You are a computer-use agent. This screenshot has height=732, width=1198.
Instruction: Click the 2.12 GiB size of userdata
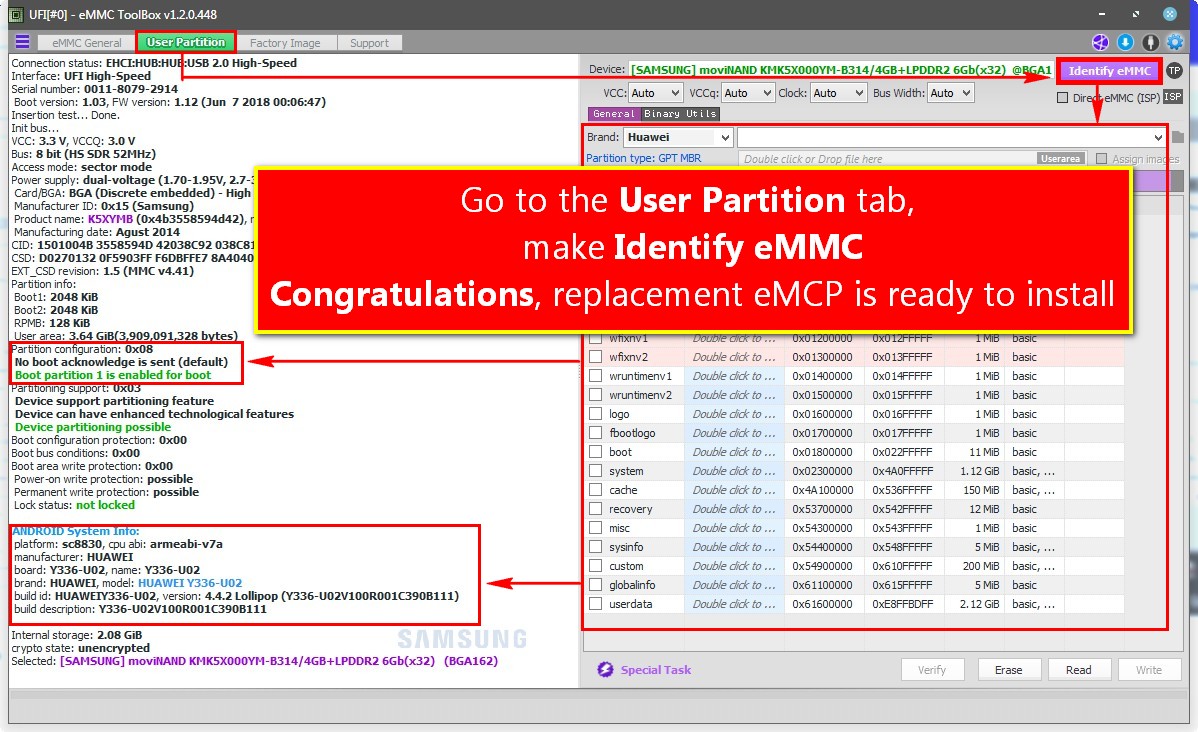click(979, 604)
